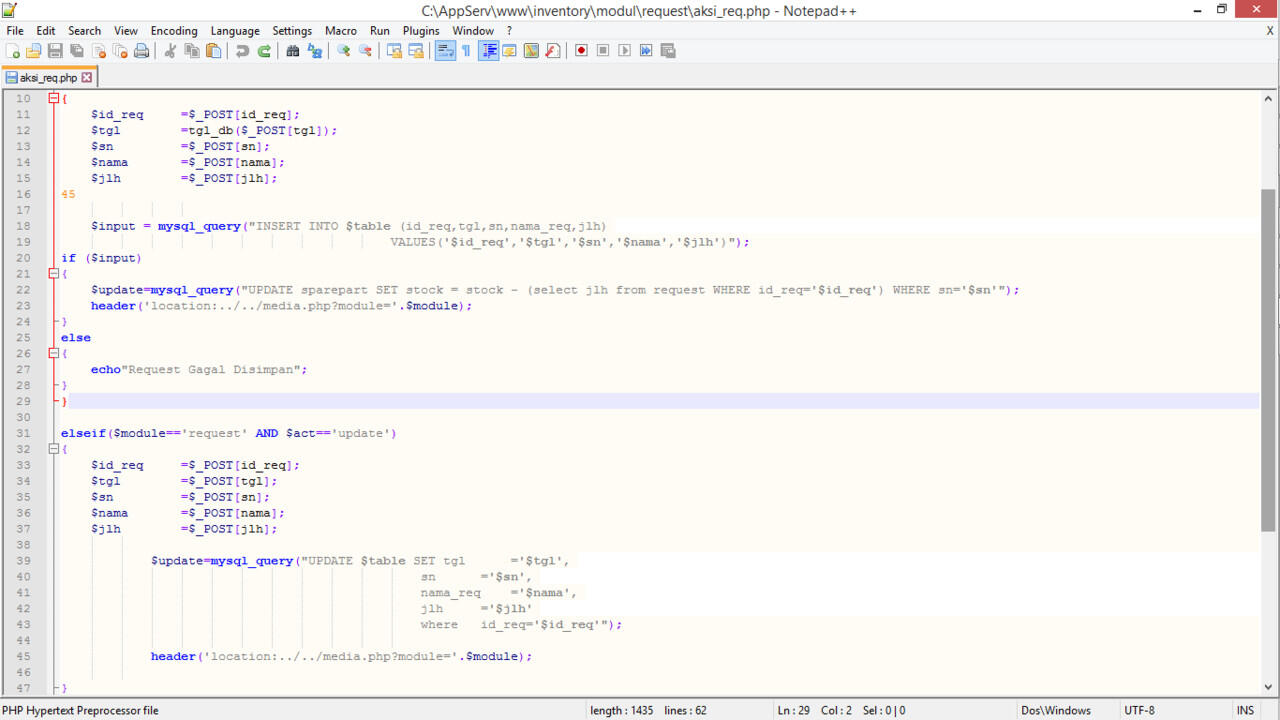Click the Undo arrow icon
The height and width of the screenshot is (720, 1280).
[x=242, y=51]
